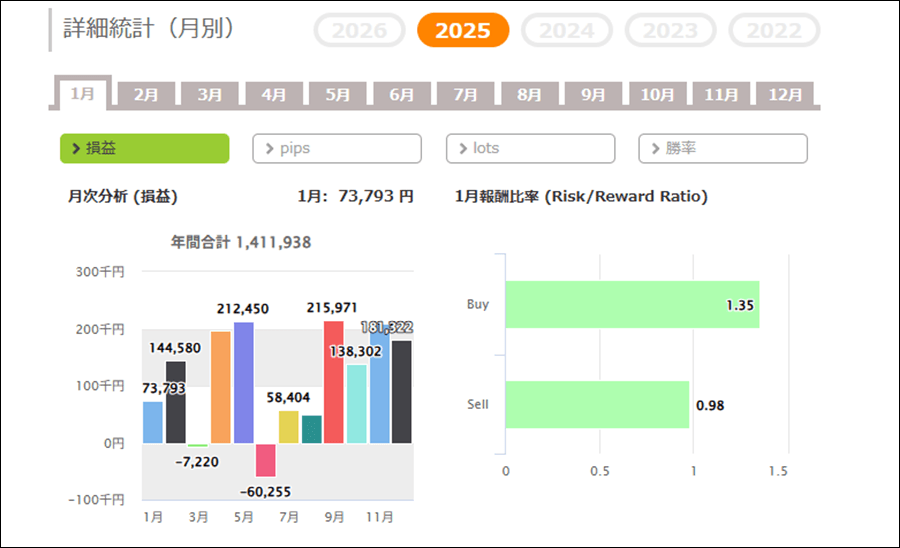Click the Sell bar in ratio chart

[x=597, y=405]
